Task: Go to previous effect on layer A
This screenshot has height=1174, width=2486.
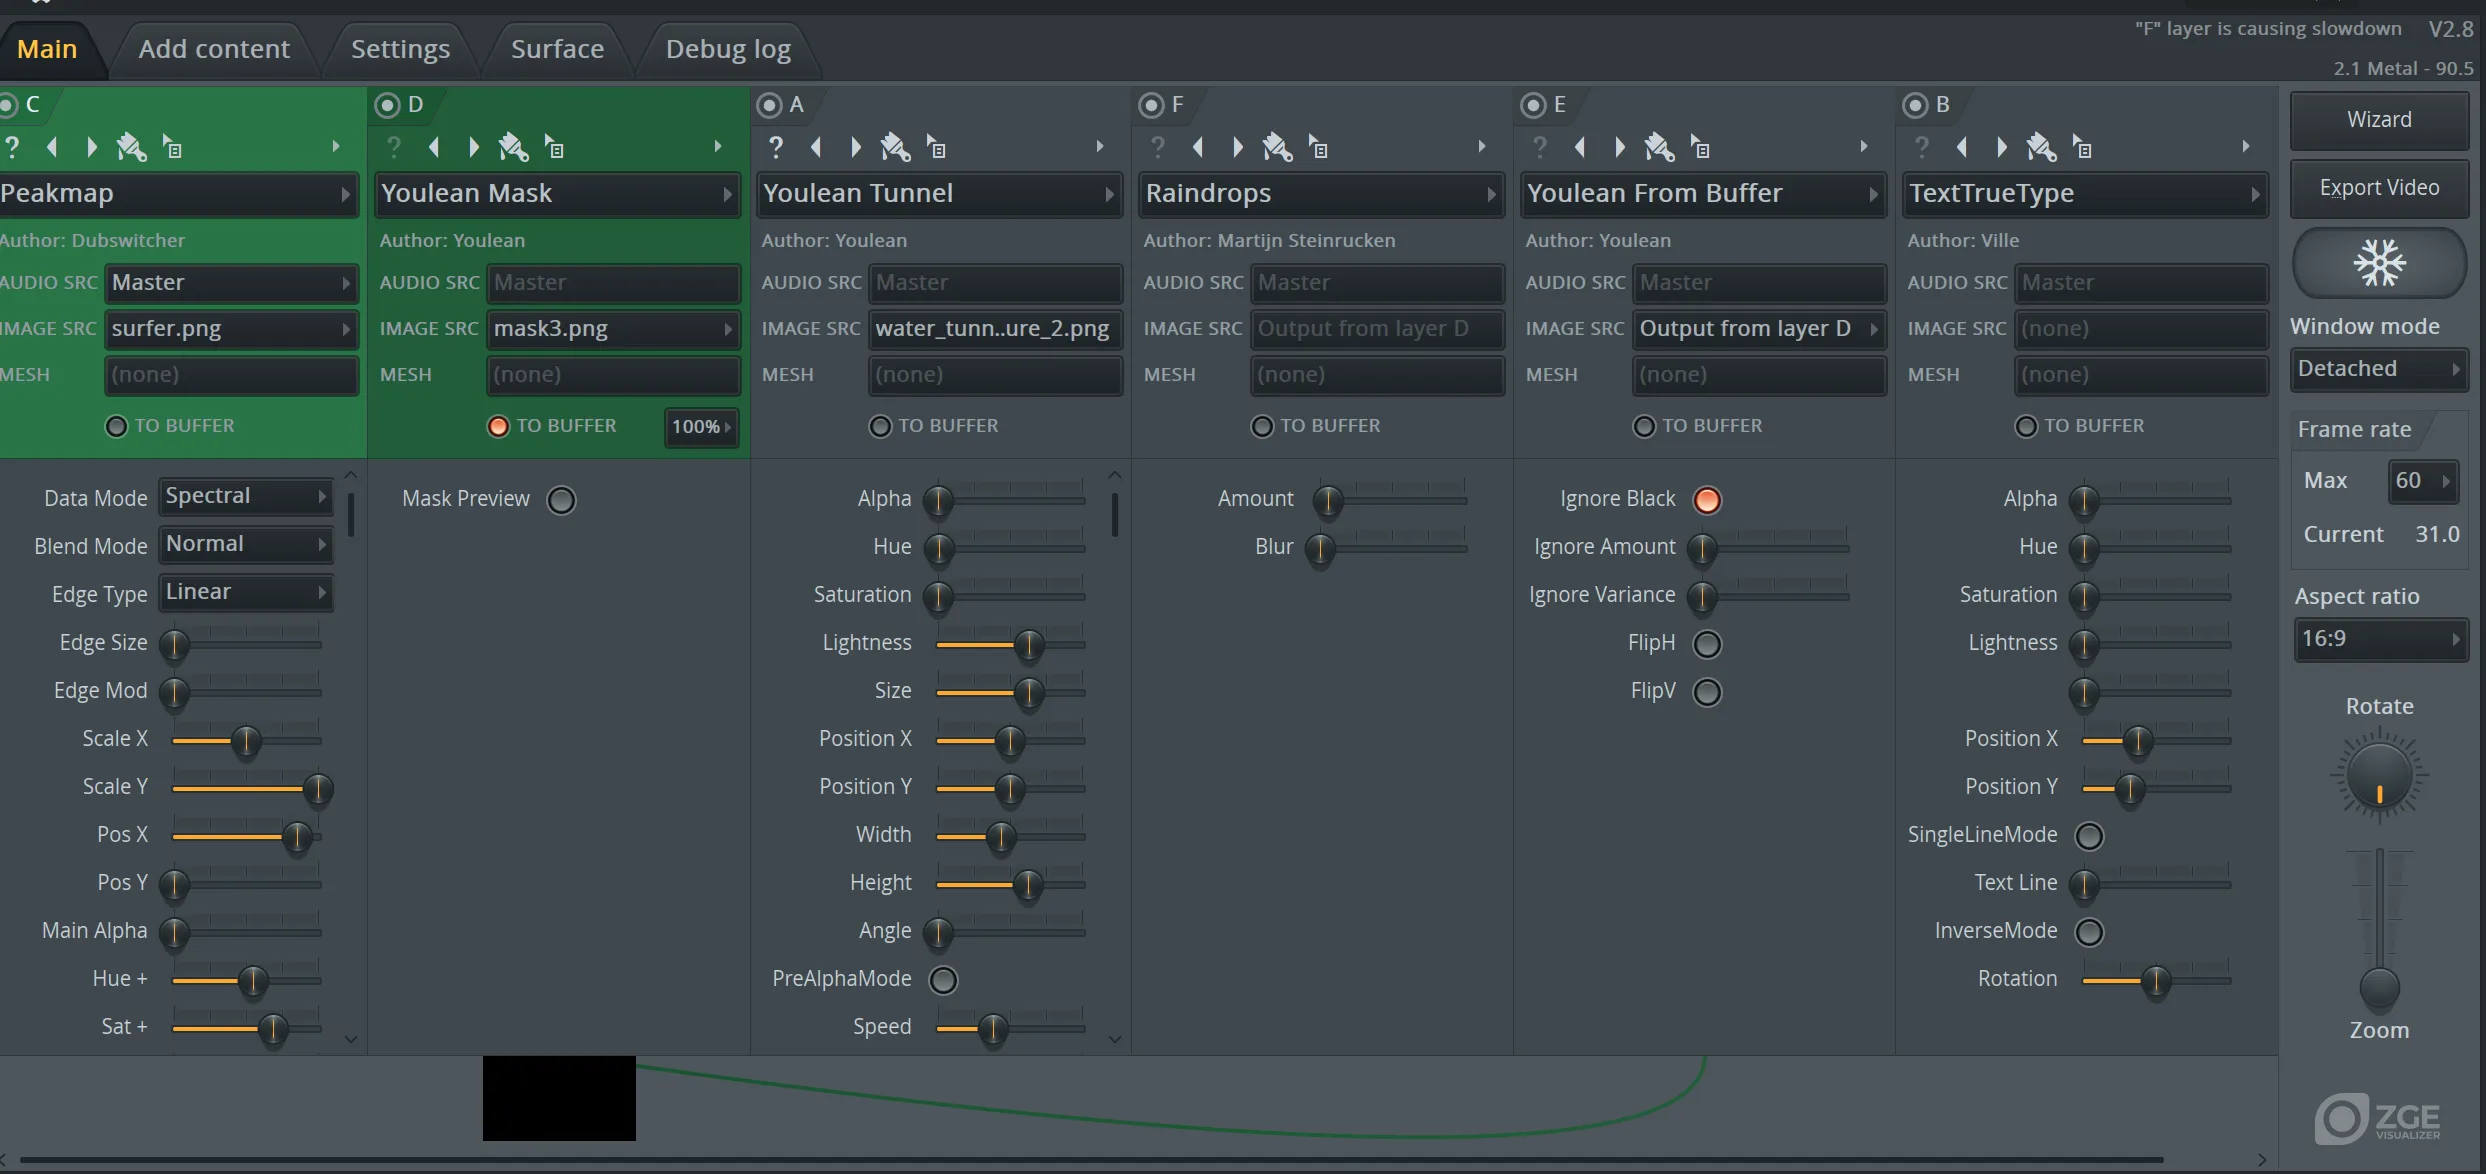Action: coord(816,147)
